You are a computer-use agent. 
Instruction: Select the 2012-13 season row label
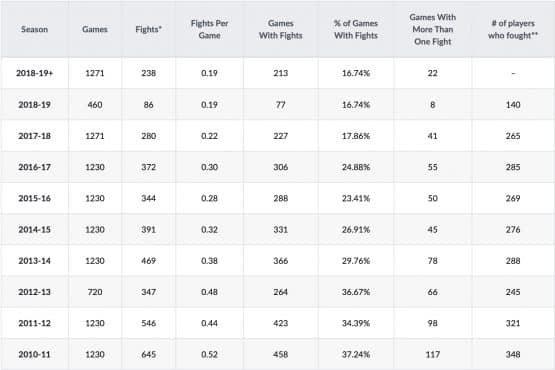pos(34,292)
